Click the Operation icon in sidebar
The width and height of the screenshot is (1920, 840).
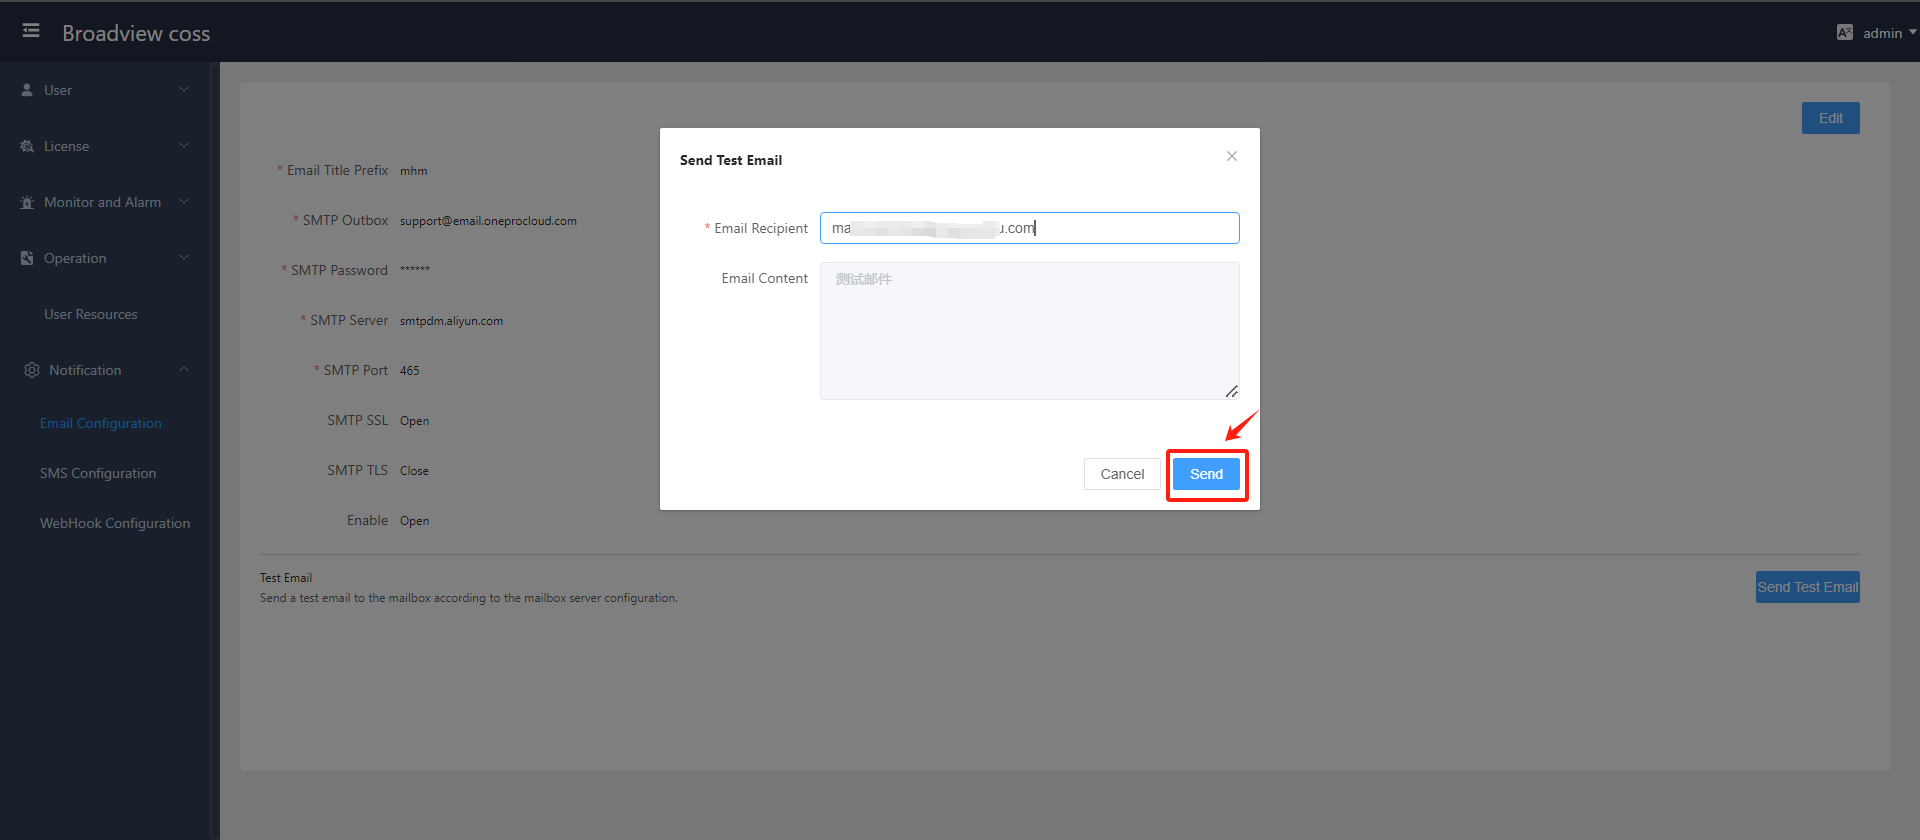(27, 258)
